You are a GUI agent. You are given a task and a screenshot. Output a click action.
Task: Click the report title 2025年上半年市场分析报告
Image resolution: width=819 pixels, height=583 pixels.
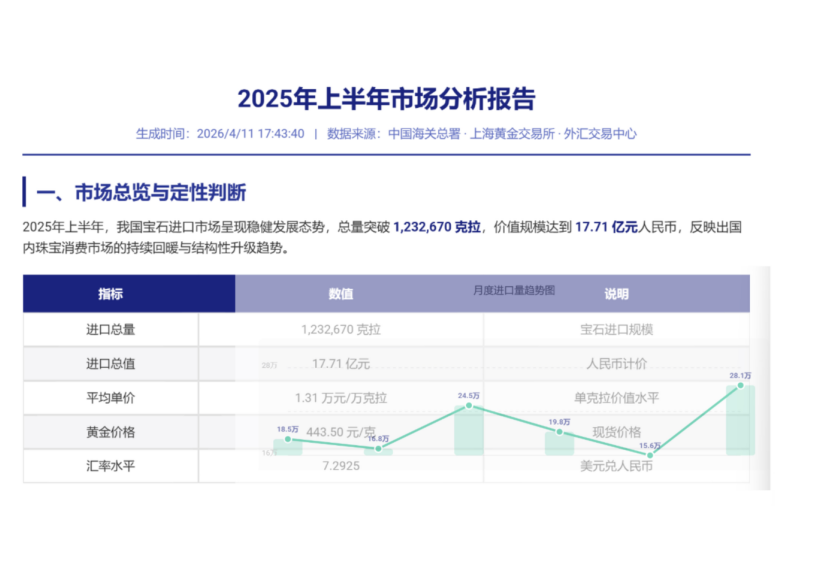[x=386, y=99]
